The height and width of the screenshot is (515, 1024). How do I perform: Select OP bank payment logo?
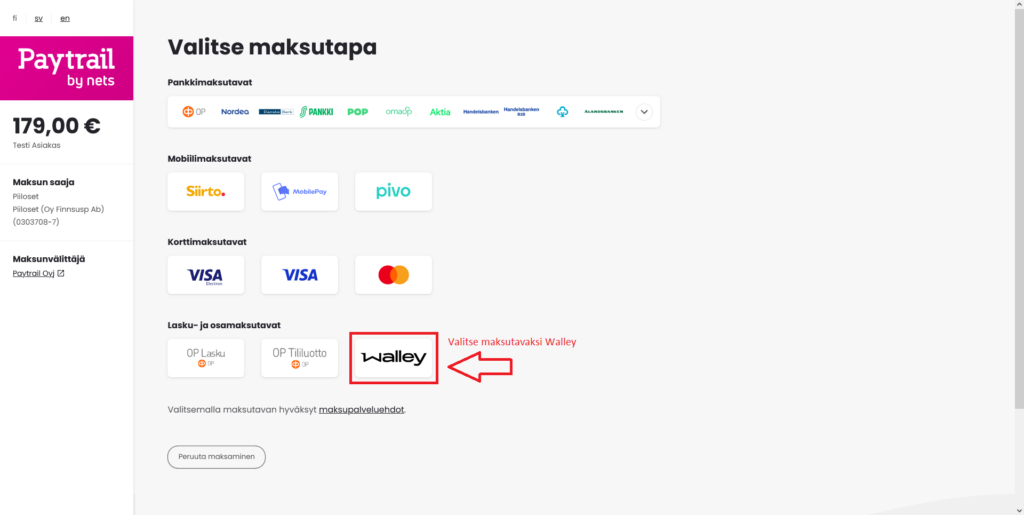pos(193,112)
